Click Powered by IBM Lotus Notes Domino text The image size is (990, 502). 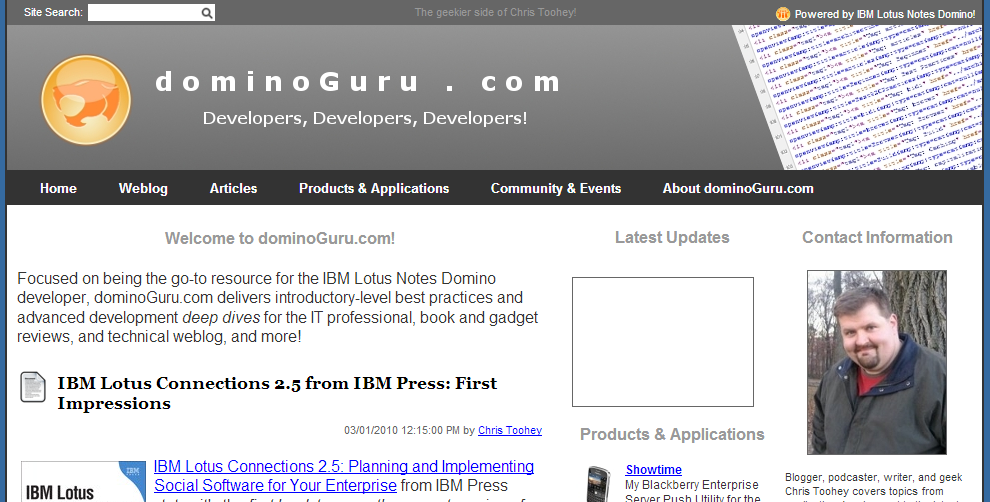click(885, 14)
